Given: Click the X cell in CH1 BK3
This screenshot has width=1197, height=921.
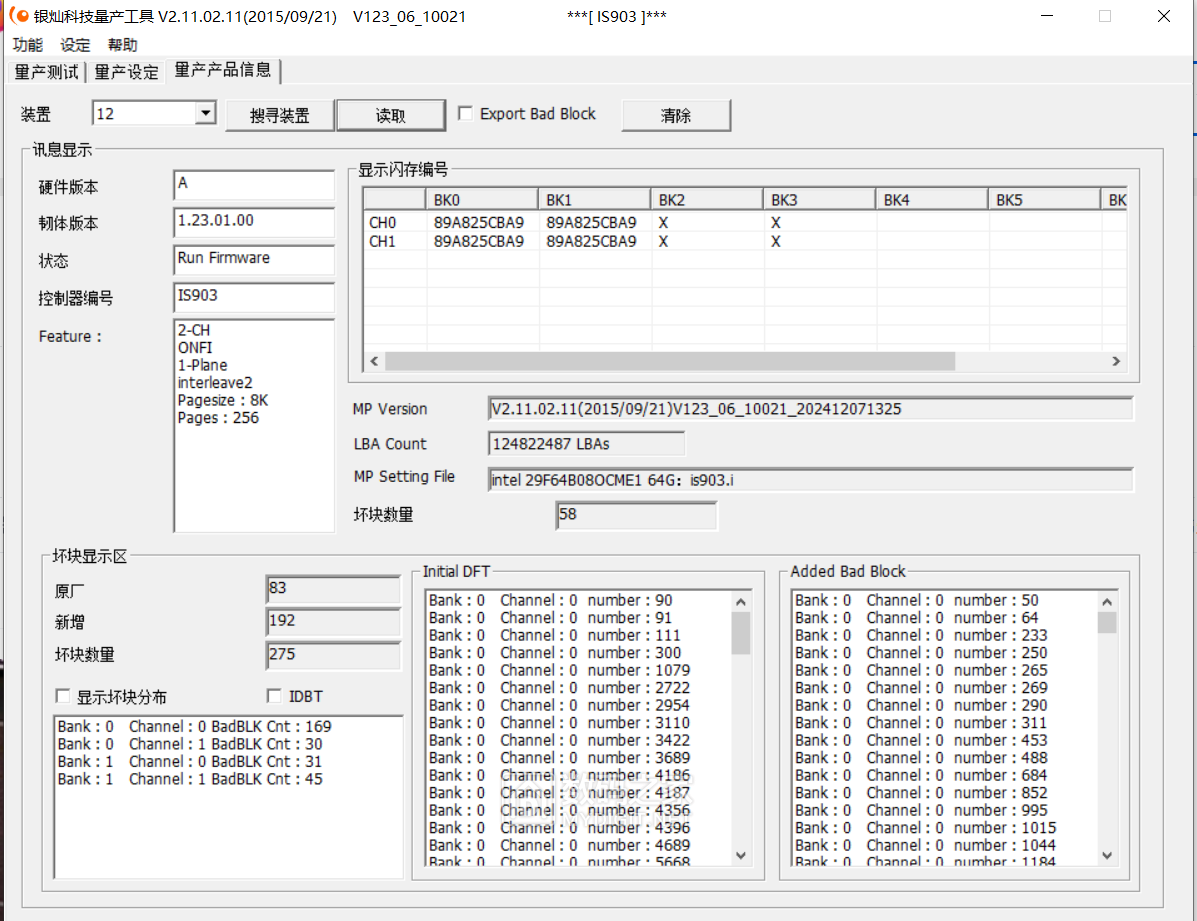Looking at the screenshot, I should 776,242.
